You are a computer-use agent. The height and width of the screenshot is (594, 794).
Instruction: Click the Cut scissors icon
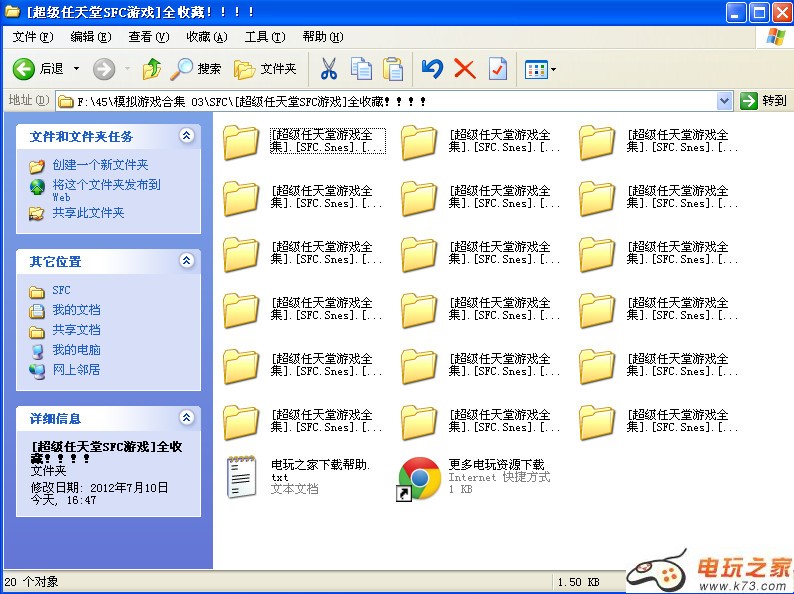click(x=329, y=69)
